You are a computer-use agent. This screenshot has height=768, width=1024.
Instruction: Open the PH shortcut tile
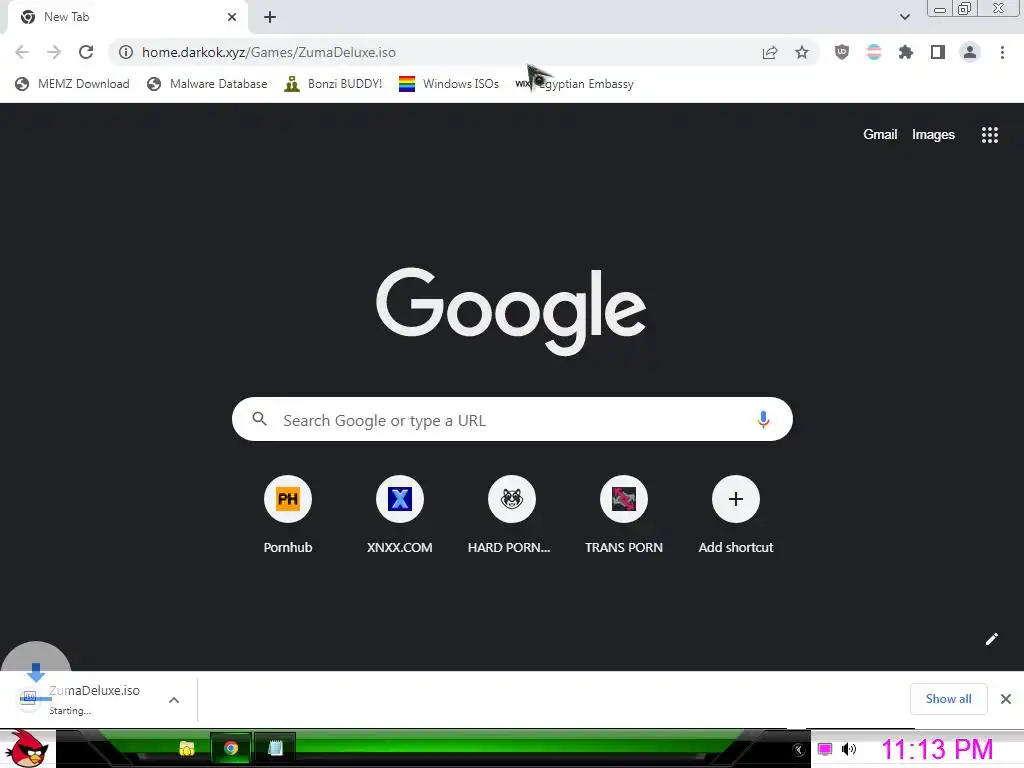click(x=287, y=500)
